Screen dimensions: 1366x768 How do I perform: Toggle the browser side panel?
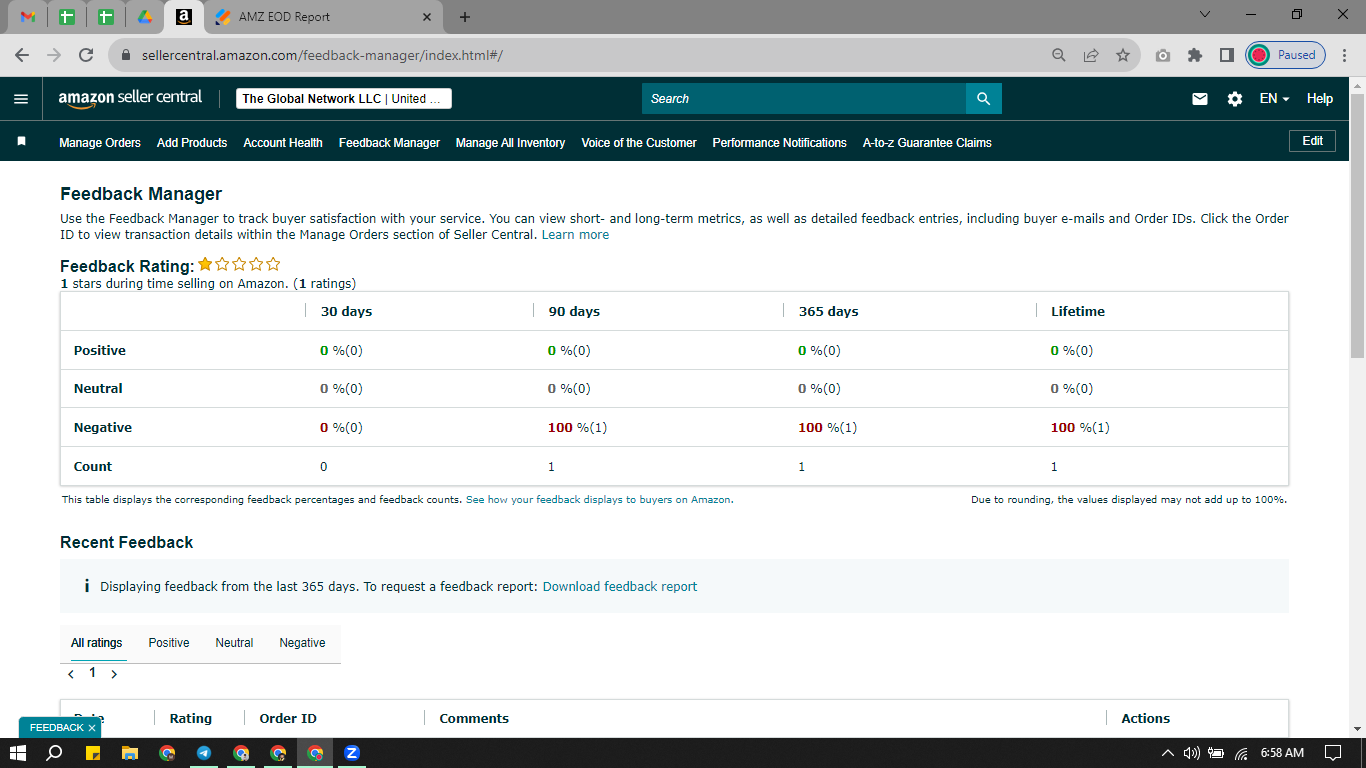[x=1226, y=55]
